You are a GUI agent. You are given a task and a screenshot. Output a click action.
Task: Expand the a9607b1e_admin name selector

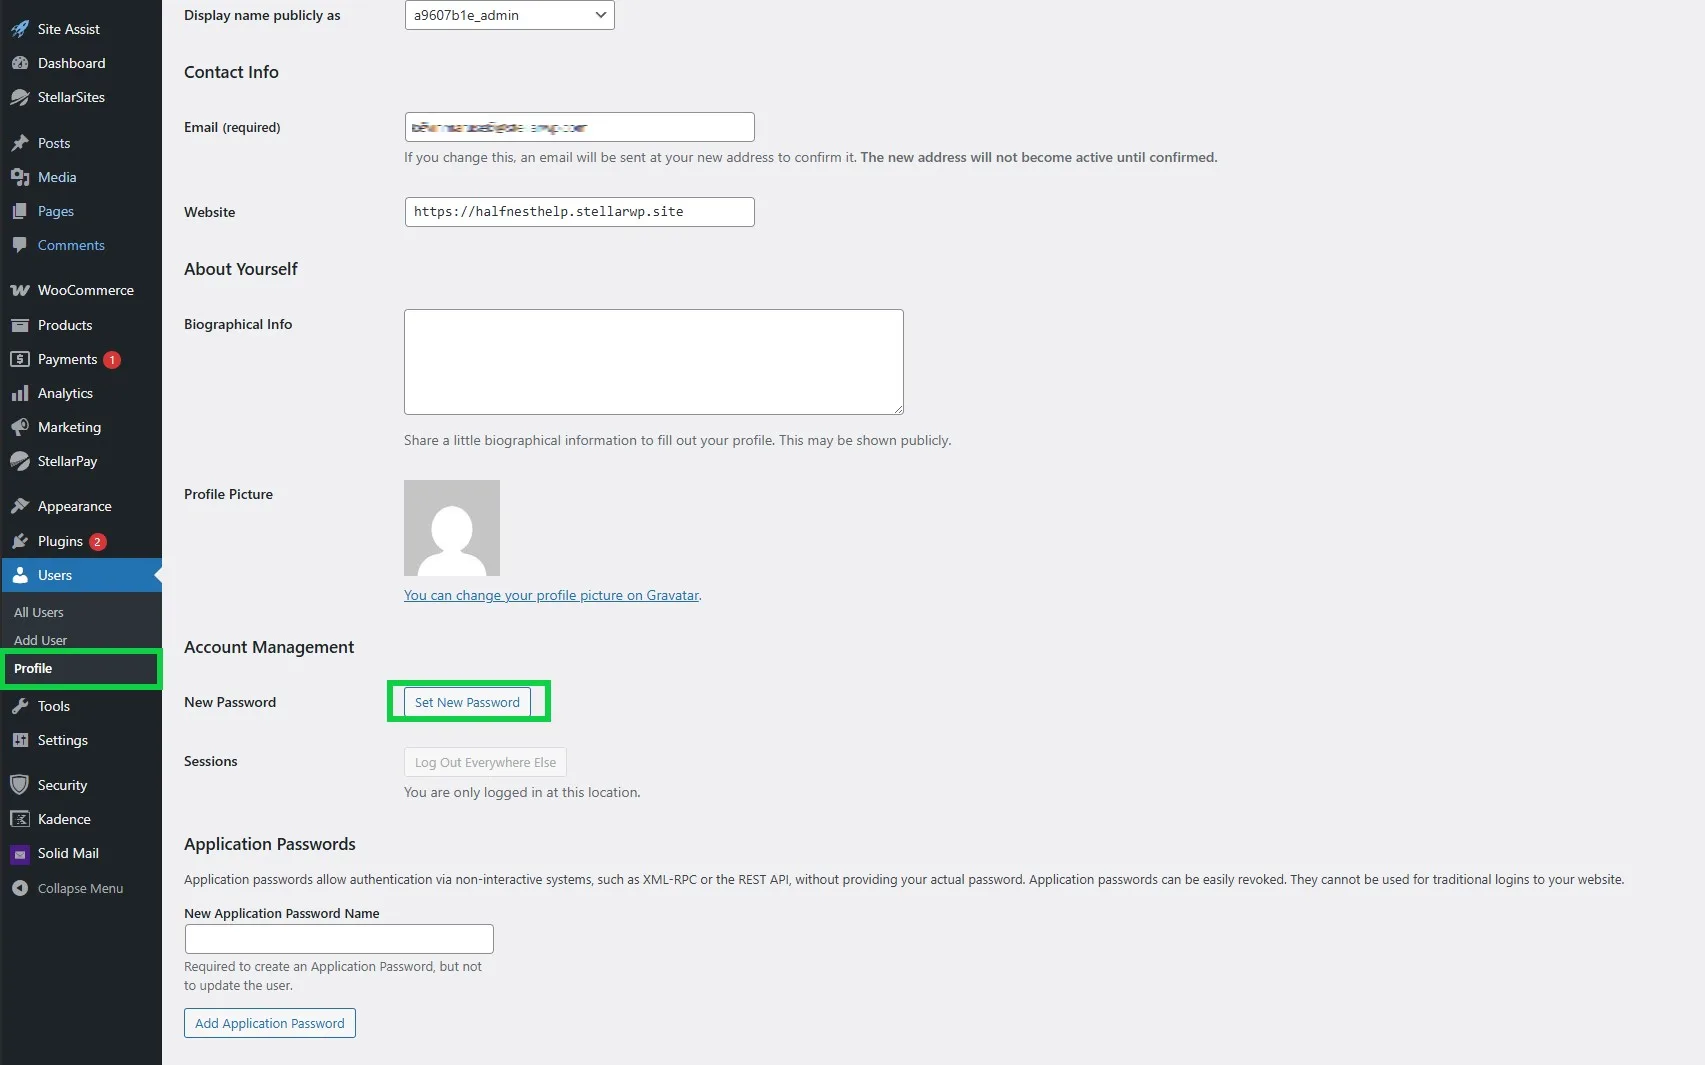[508, 15]
